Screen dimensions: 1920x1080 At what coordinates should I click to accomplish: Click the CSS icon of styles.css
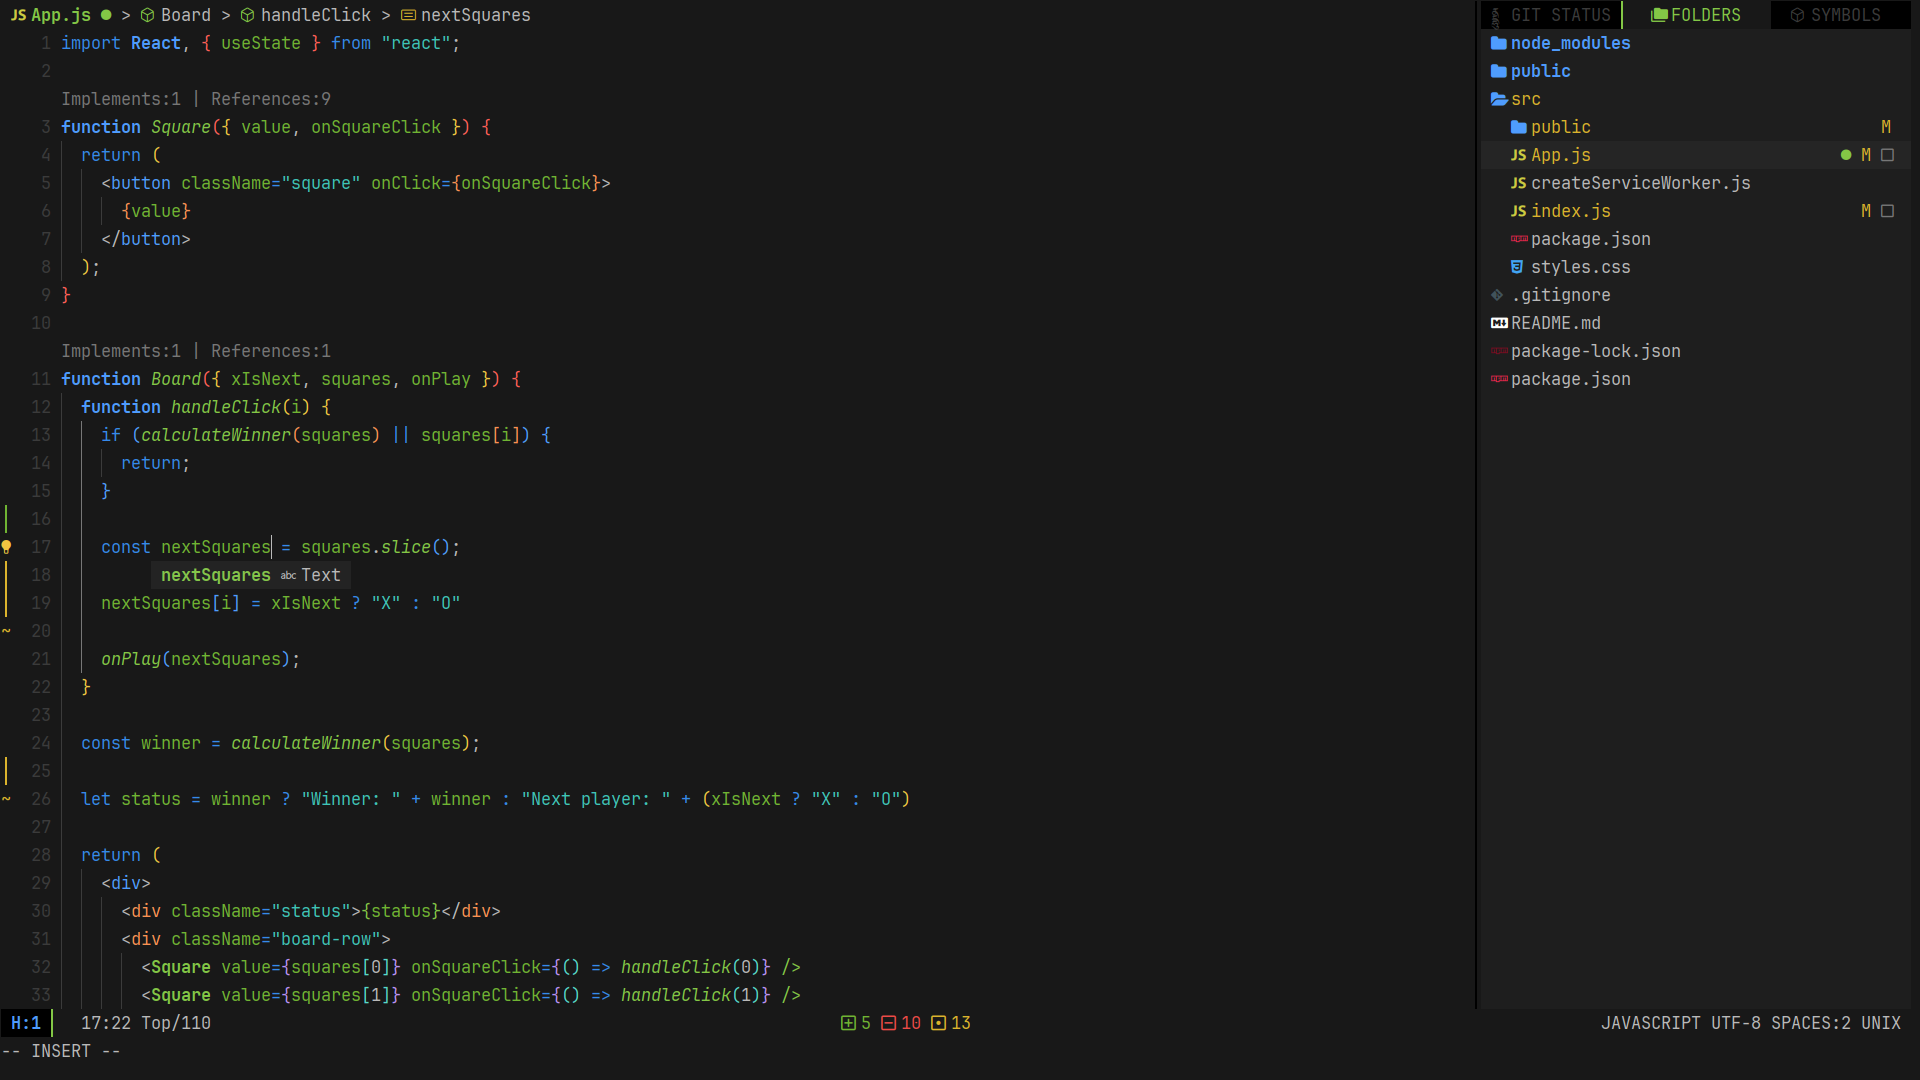(1517, 267)
